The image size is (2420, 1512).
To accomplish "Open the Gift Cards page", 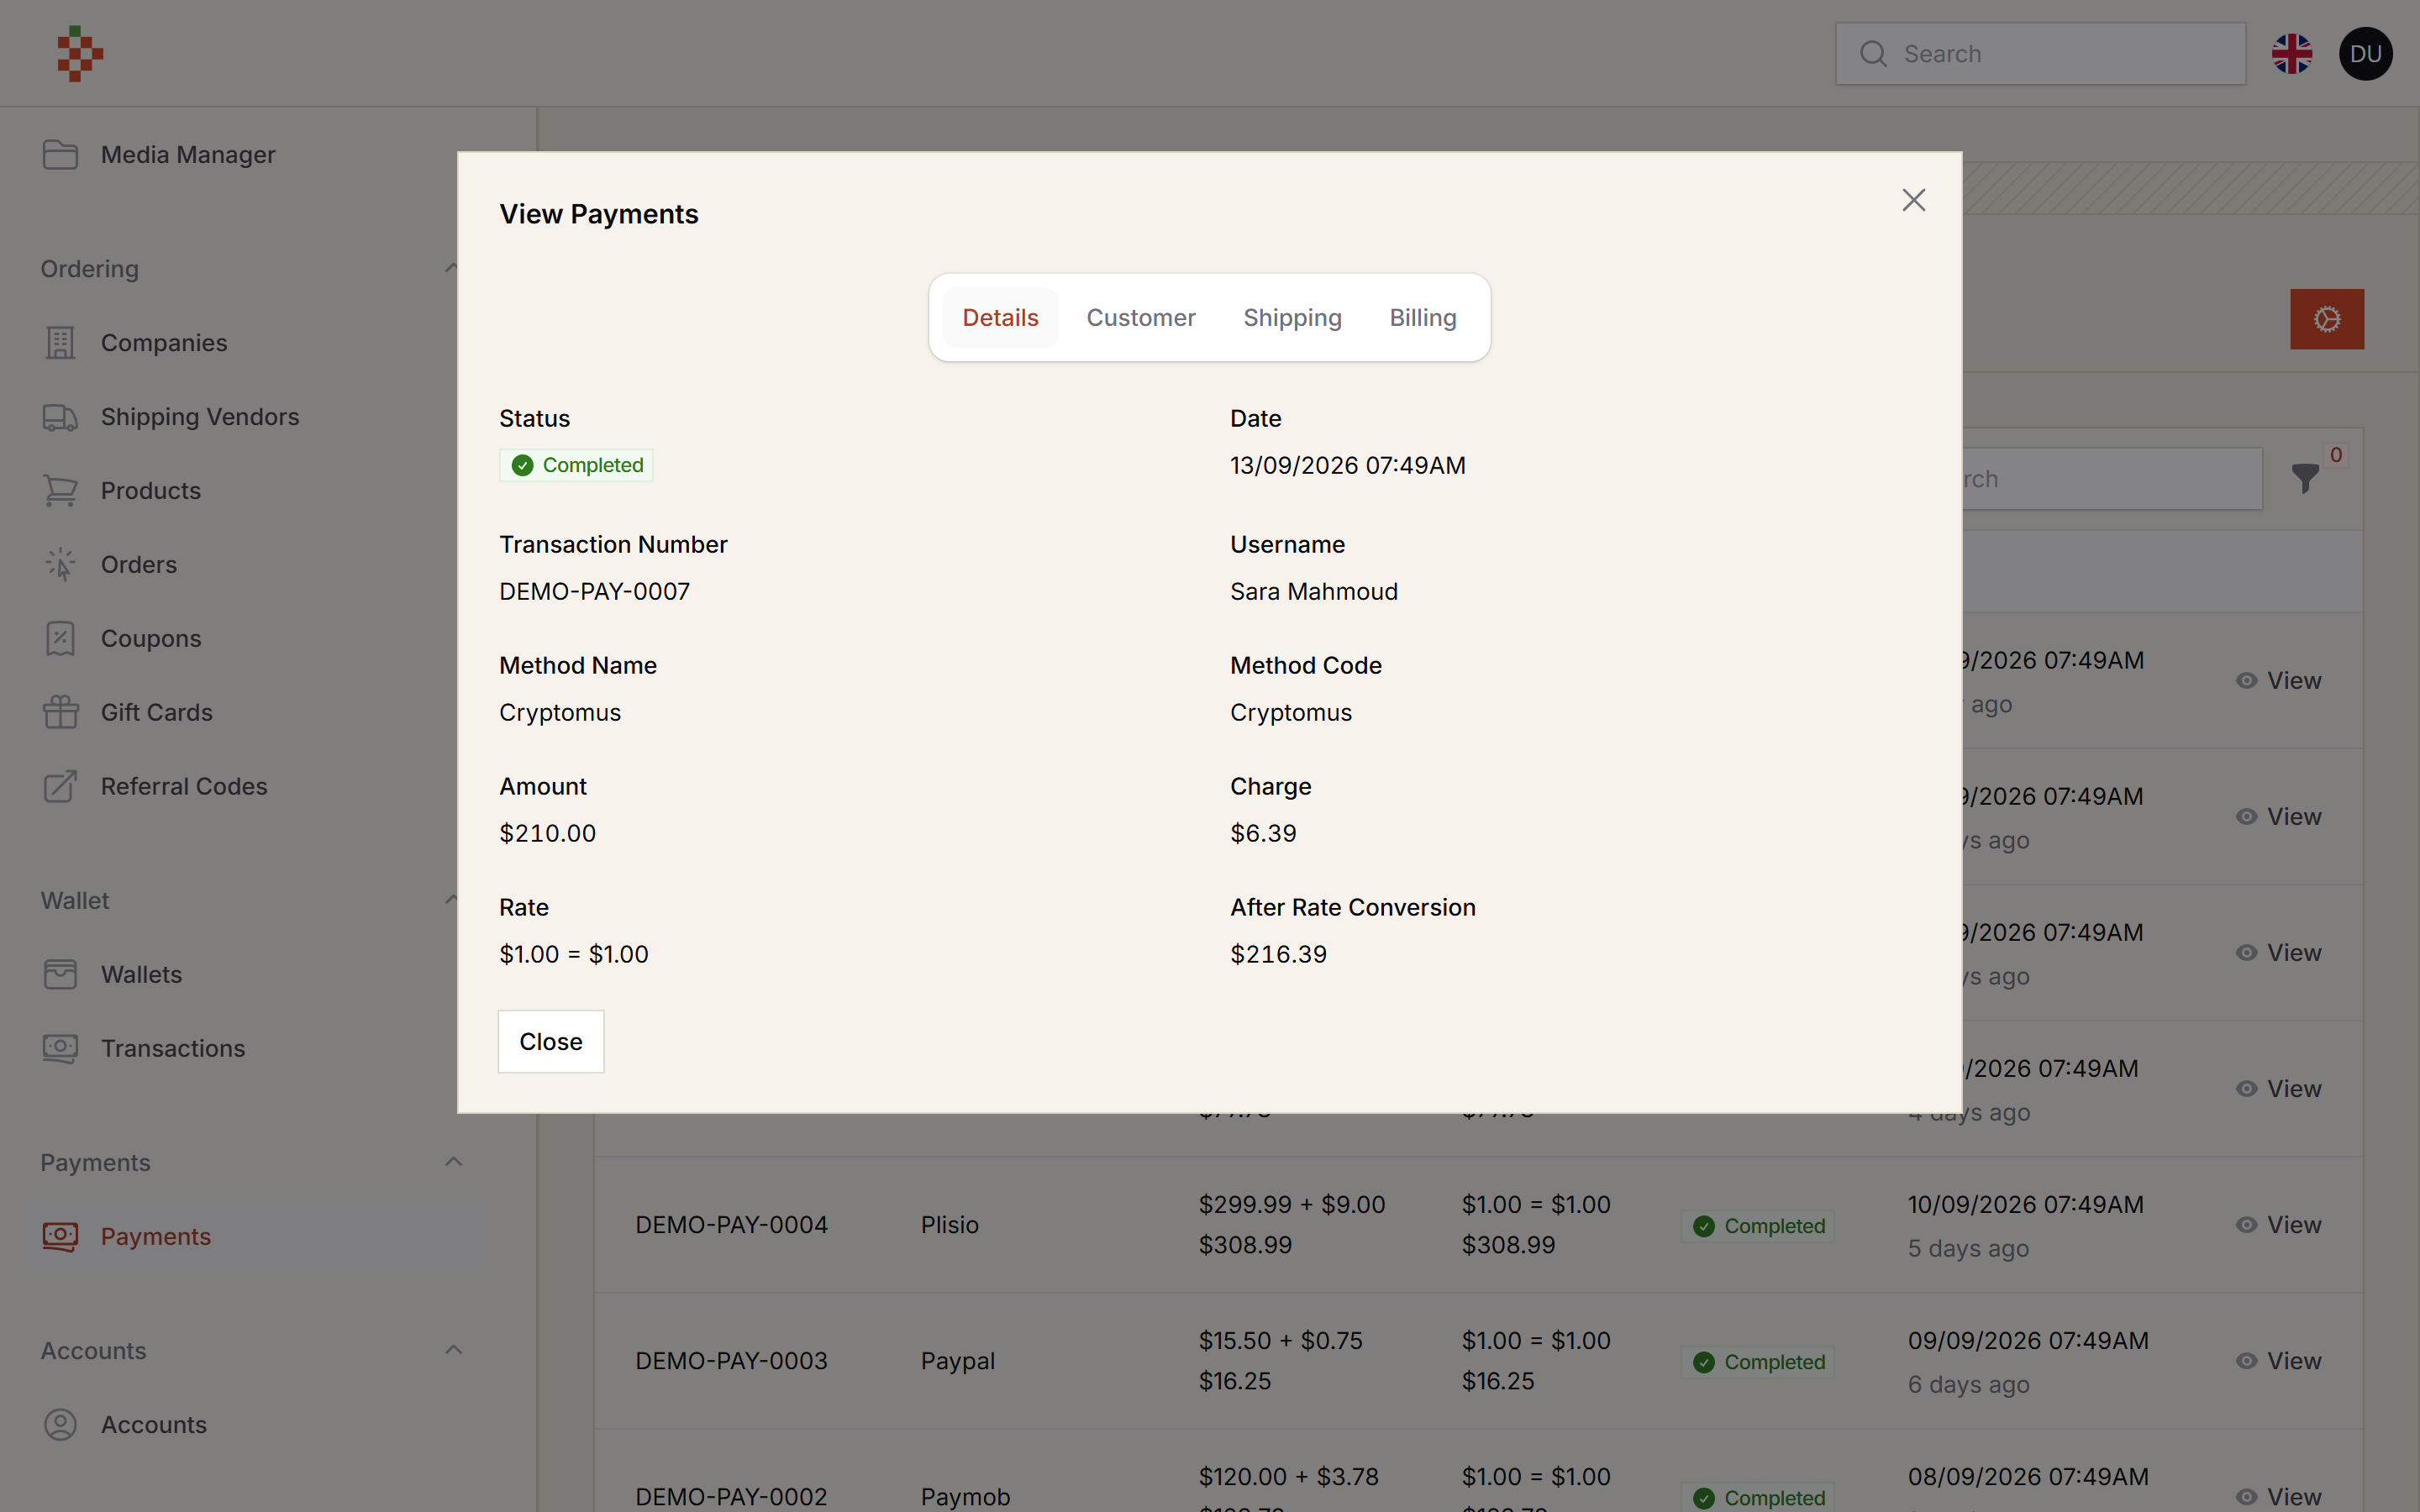I will pyautogui.click(x=157, y=713).
